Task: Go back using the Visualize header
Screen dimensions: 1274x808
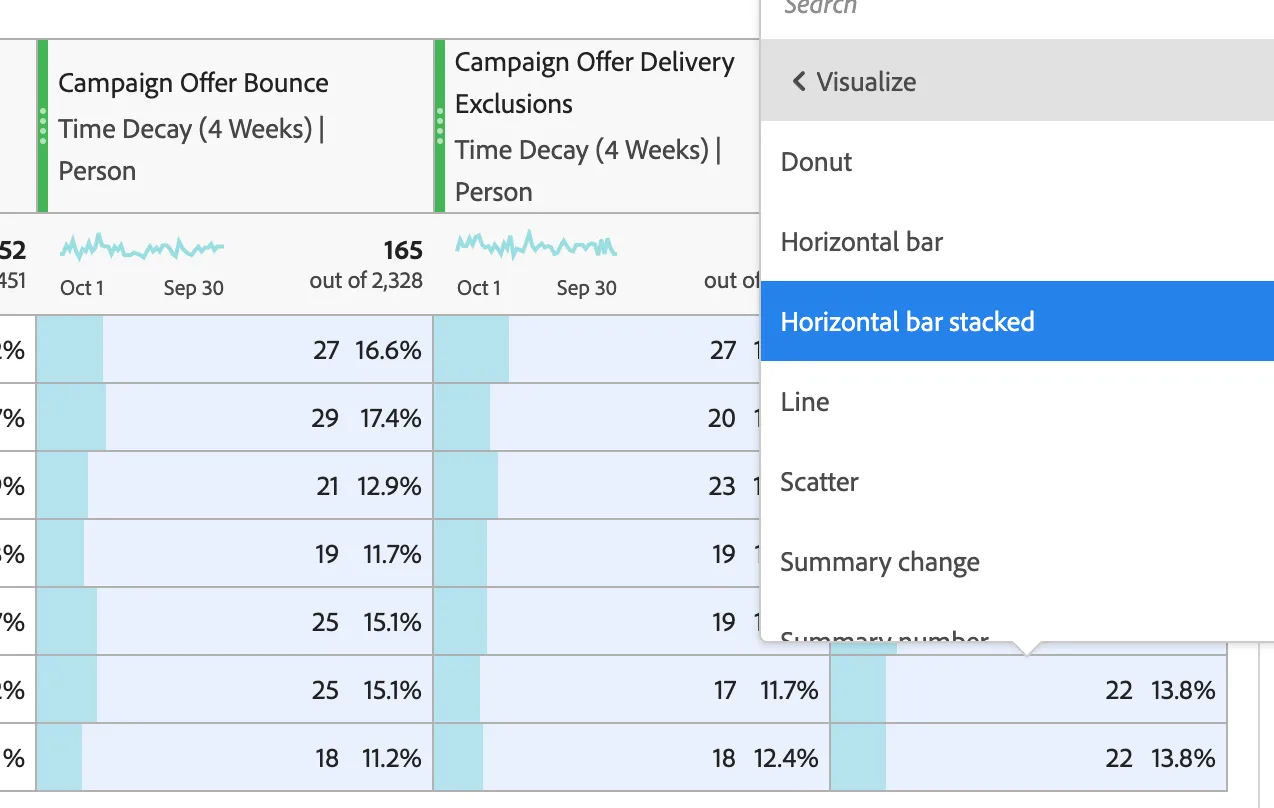Action: pyautogui.click(x=1017, y=81)
